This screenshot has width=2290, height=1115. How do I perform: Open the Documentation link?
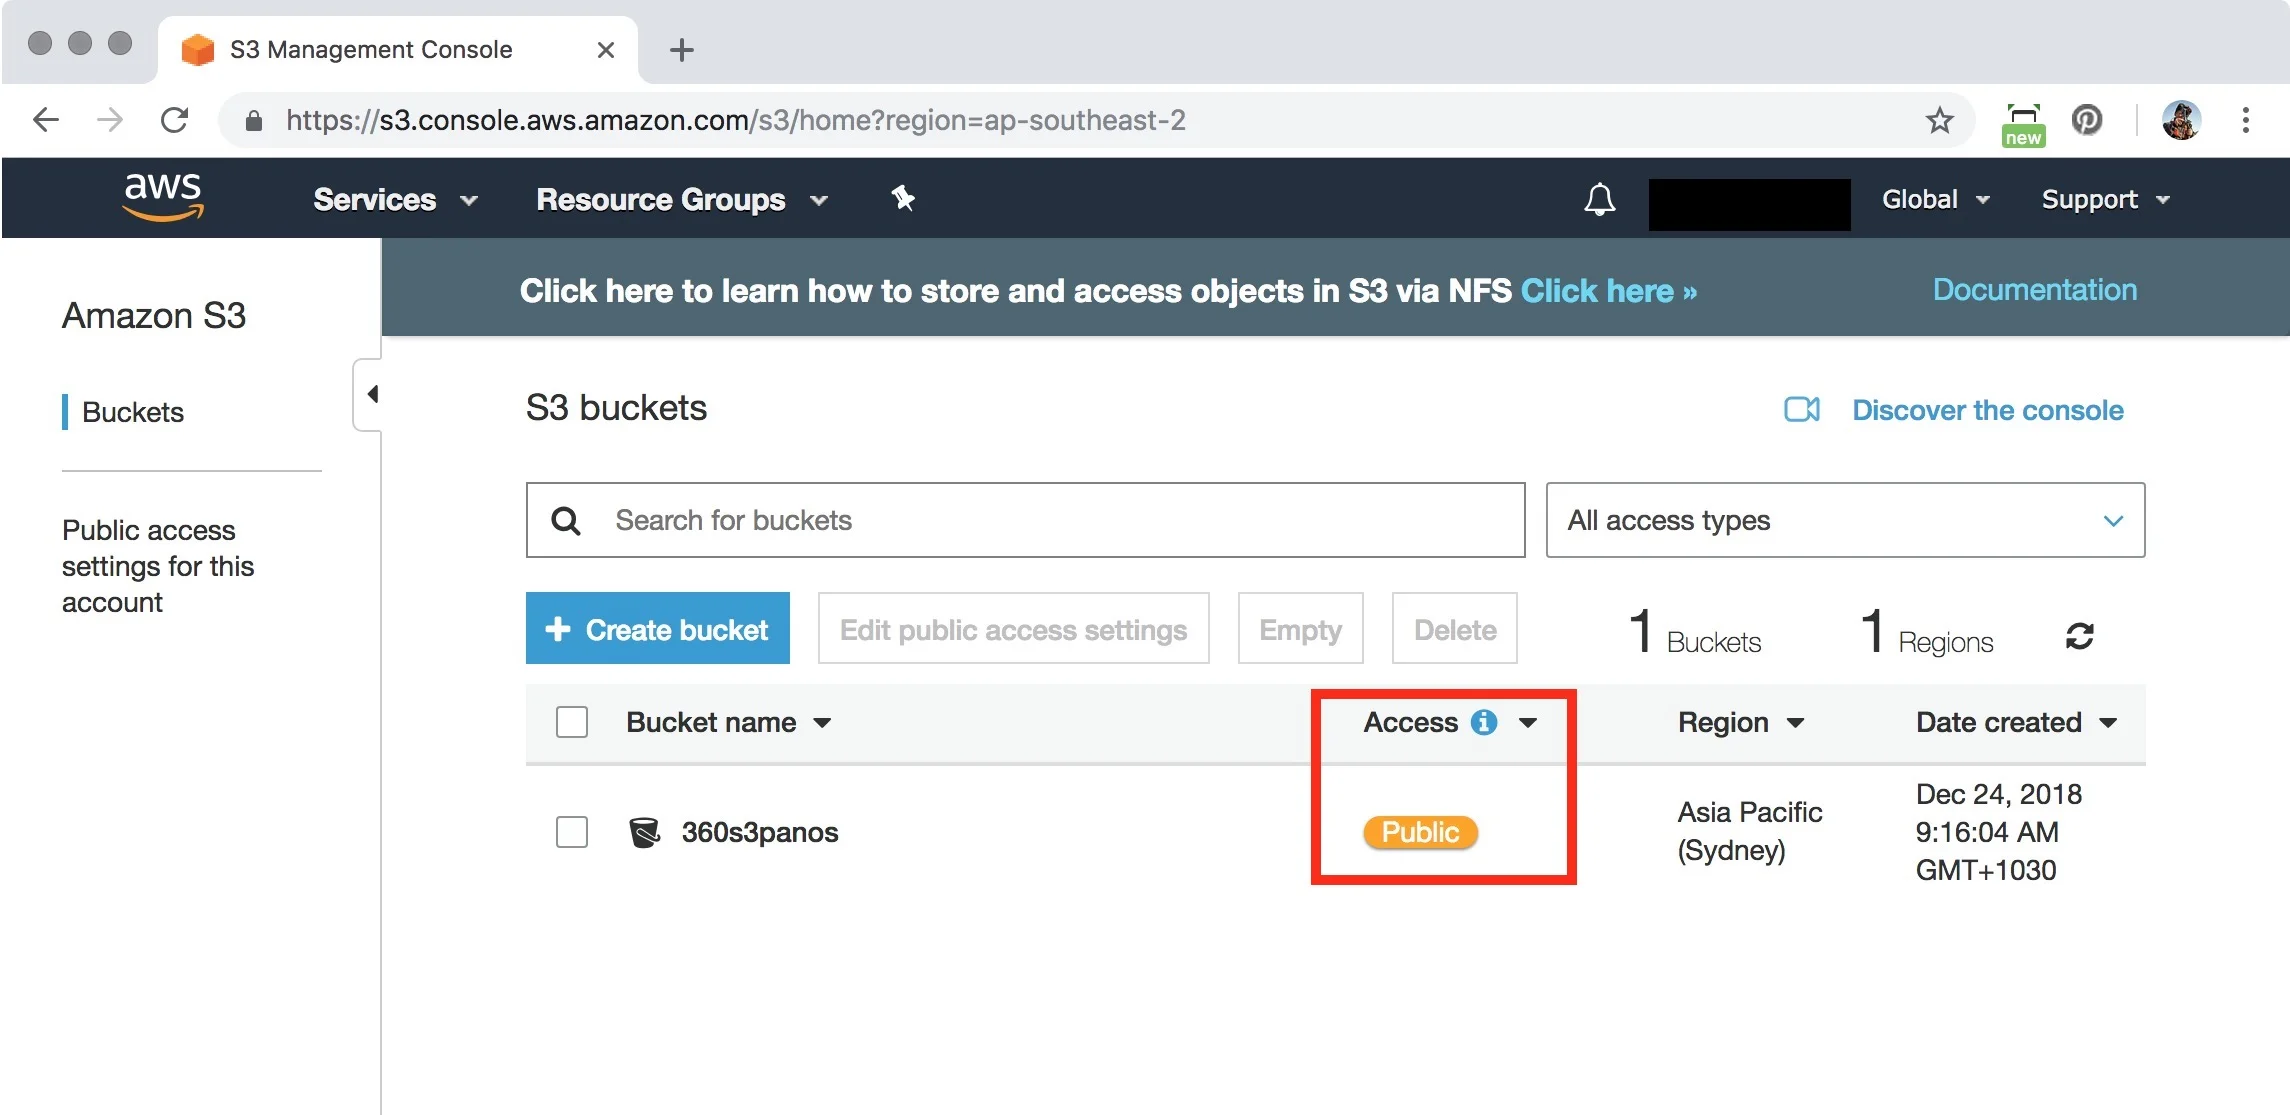[x=2034, y=289]
